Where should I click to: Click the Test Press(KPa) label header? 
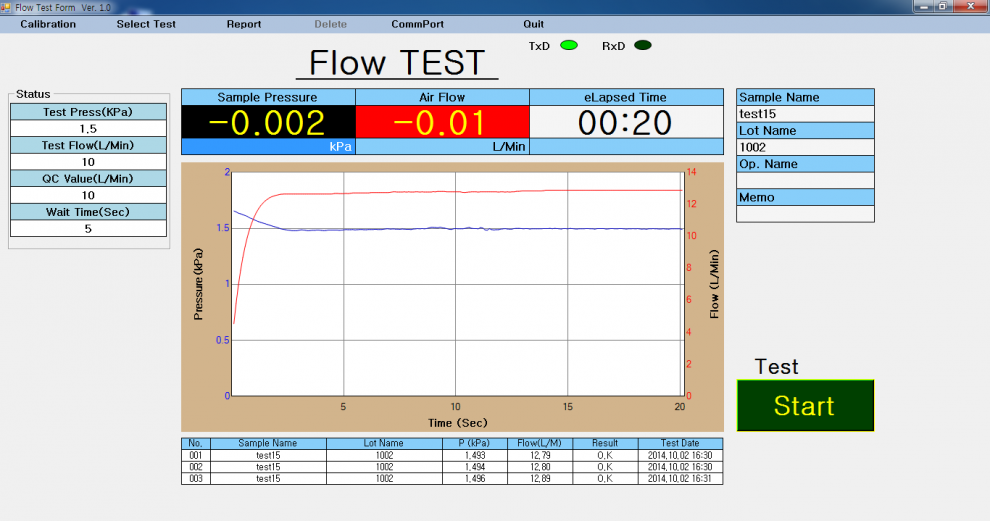pos(88,112)
